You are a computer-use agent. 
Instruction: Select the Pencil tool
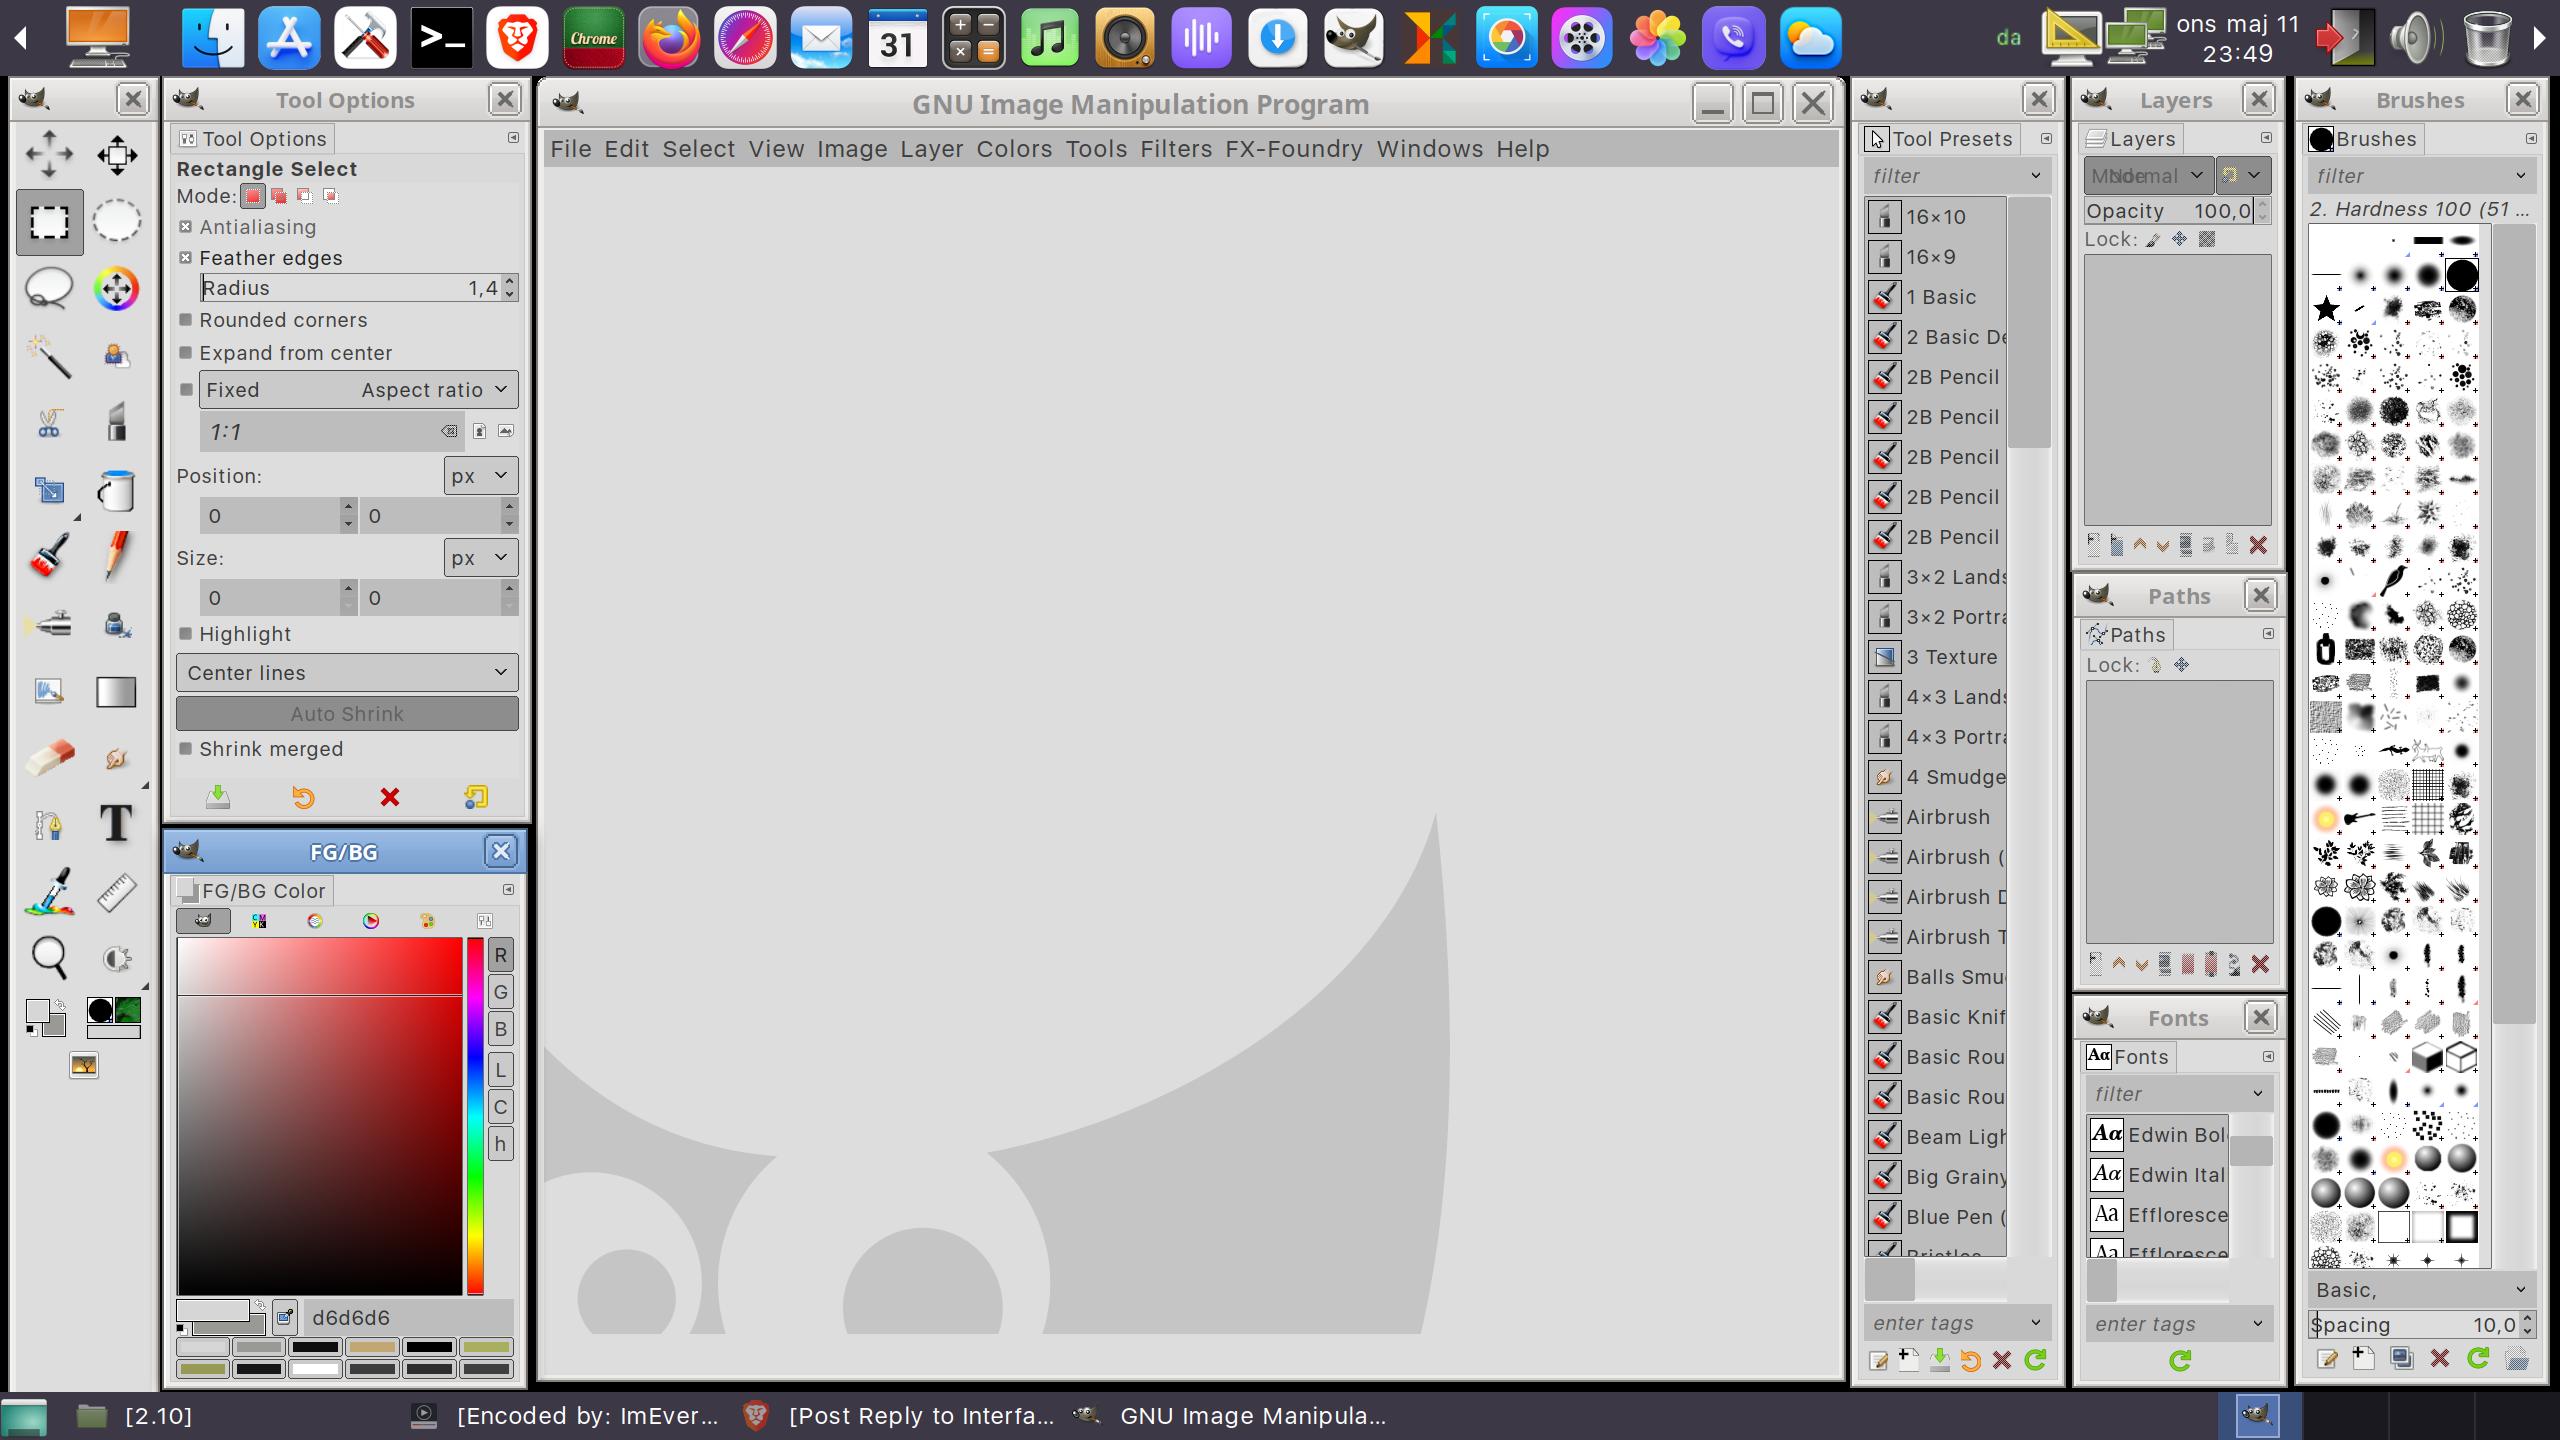coord(116,556)
